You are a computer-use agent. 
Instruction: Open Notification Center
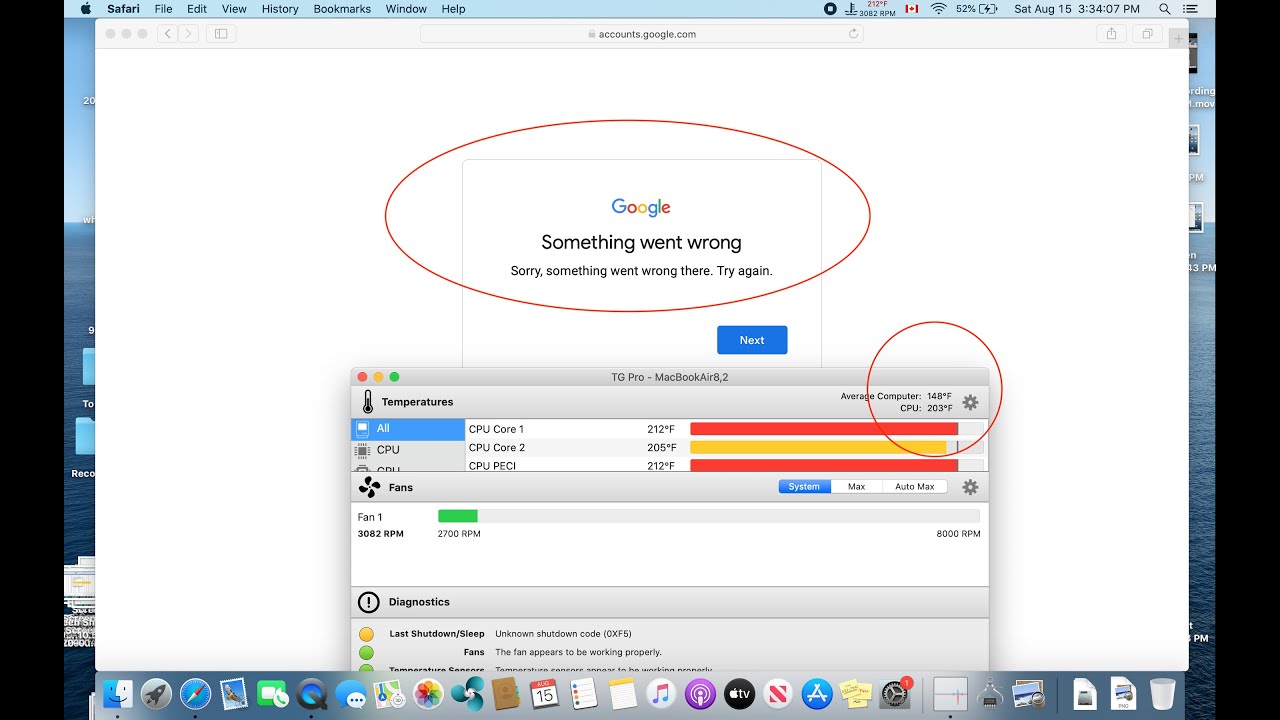point(1191,9)
